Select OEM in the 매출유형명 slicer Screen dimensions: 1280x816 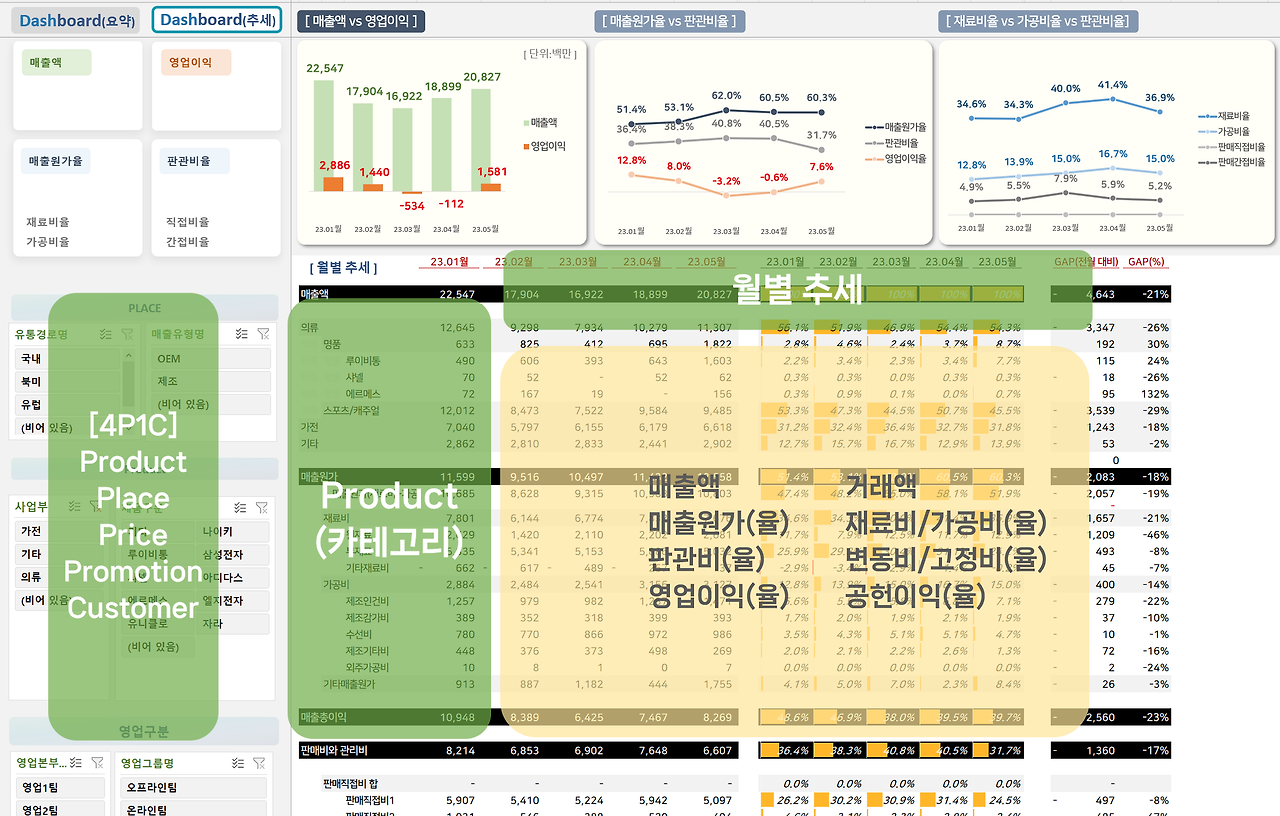point(210,358)
